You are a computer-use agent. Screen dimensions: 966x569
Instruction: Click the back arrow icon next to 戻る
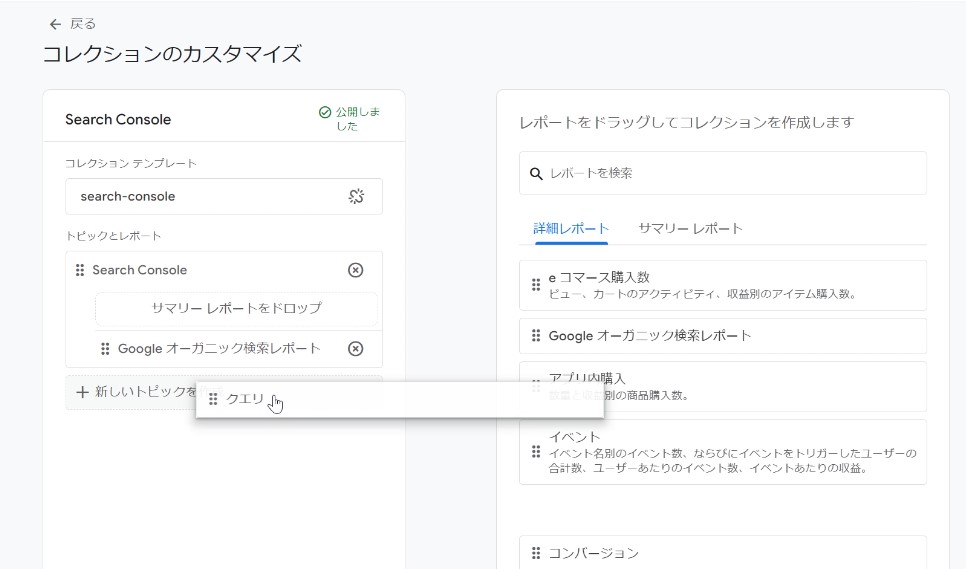tap(55, 24)
